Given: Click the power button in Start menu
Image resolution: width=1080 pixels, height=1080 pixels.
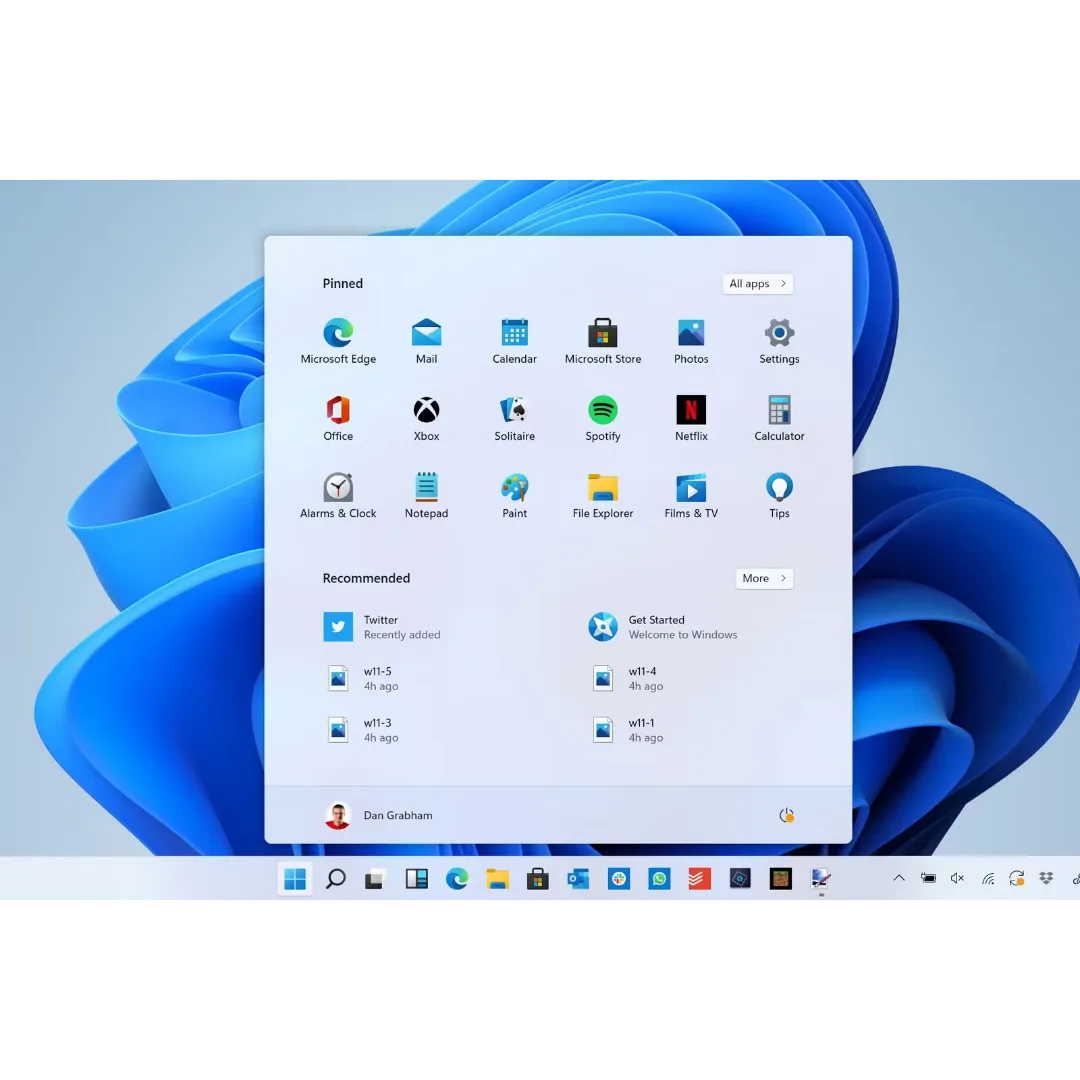Looking at the screenshot, I should click(x=787, y=816).
